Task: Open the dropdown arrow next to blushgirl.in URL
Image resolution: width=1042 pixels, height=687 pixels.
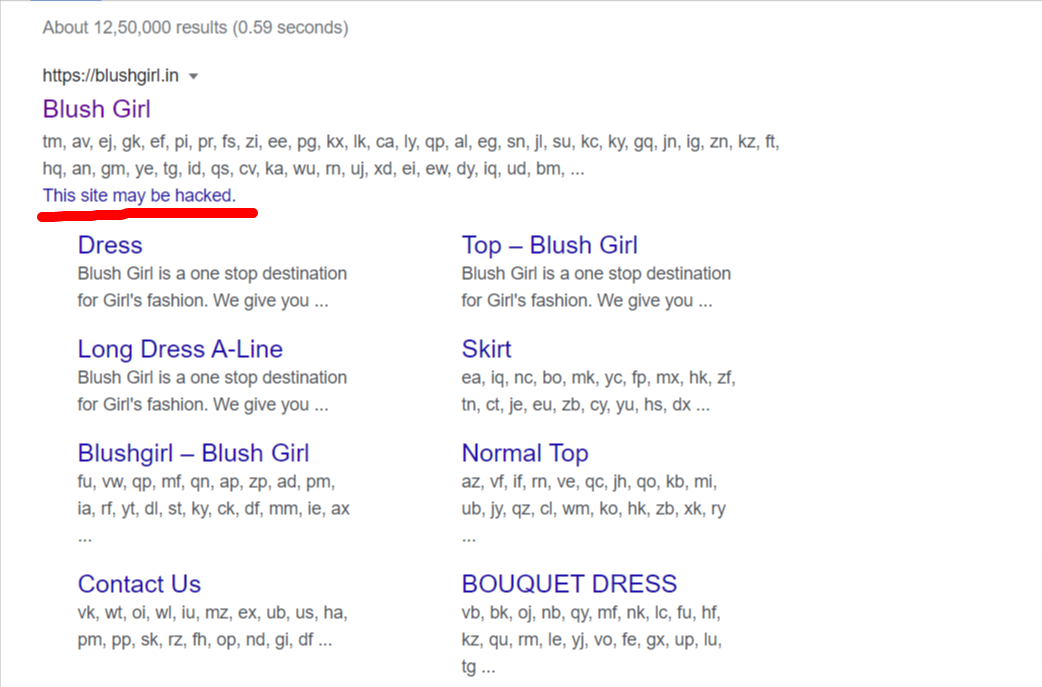Action: [193, 76]
